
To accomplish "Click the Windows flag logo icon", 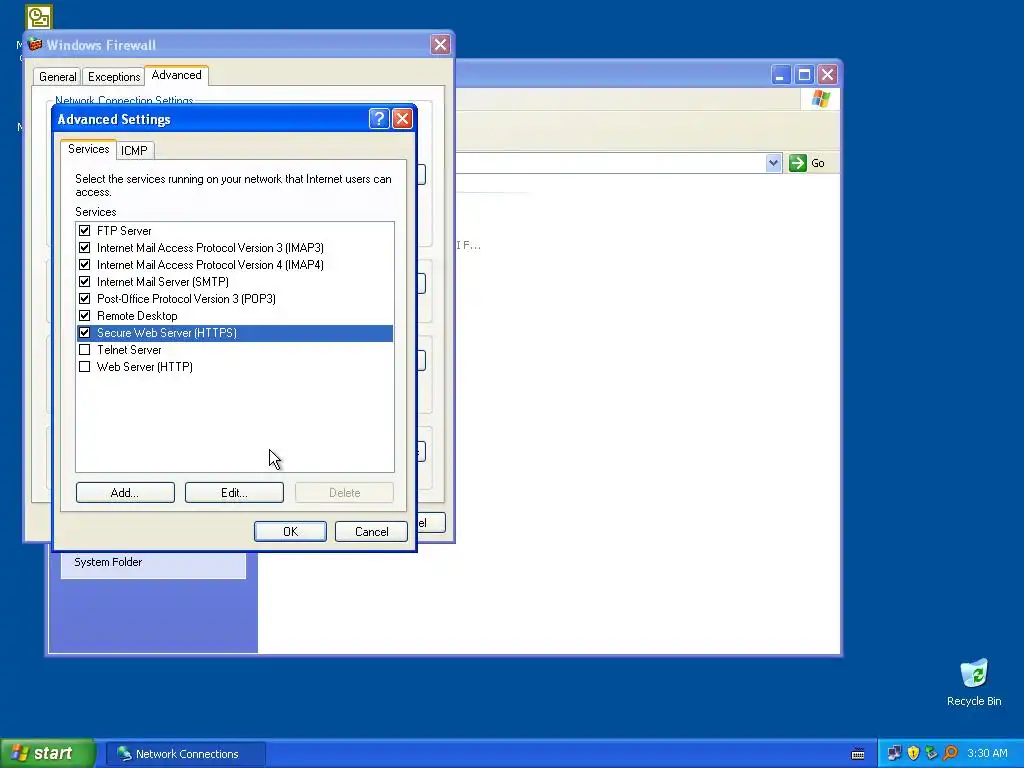I will (821, 99).
